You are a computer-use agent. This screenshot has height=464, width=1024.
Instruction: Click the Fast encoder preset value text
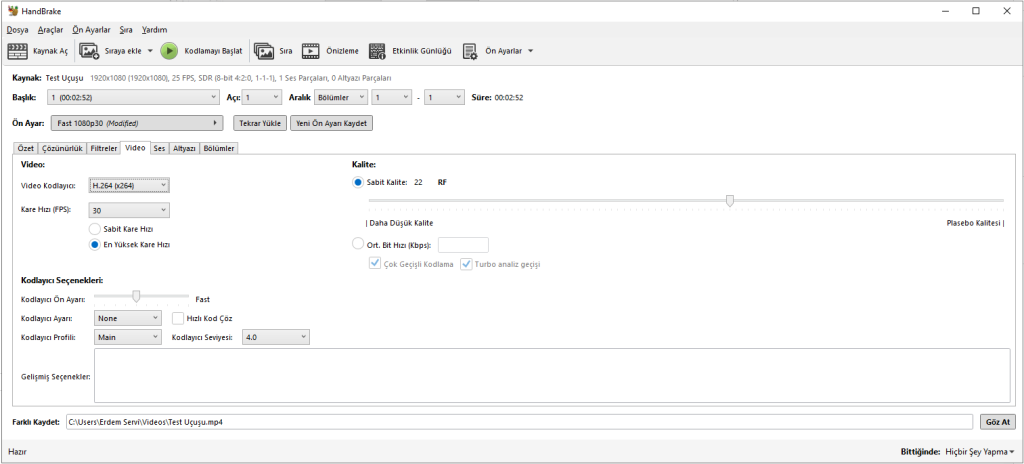(x=202, y=299)
